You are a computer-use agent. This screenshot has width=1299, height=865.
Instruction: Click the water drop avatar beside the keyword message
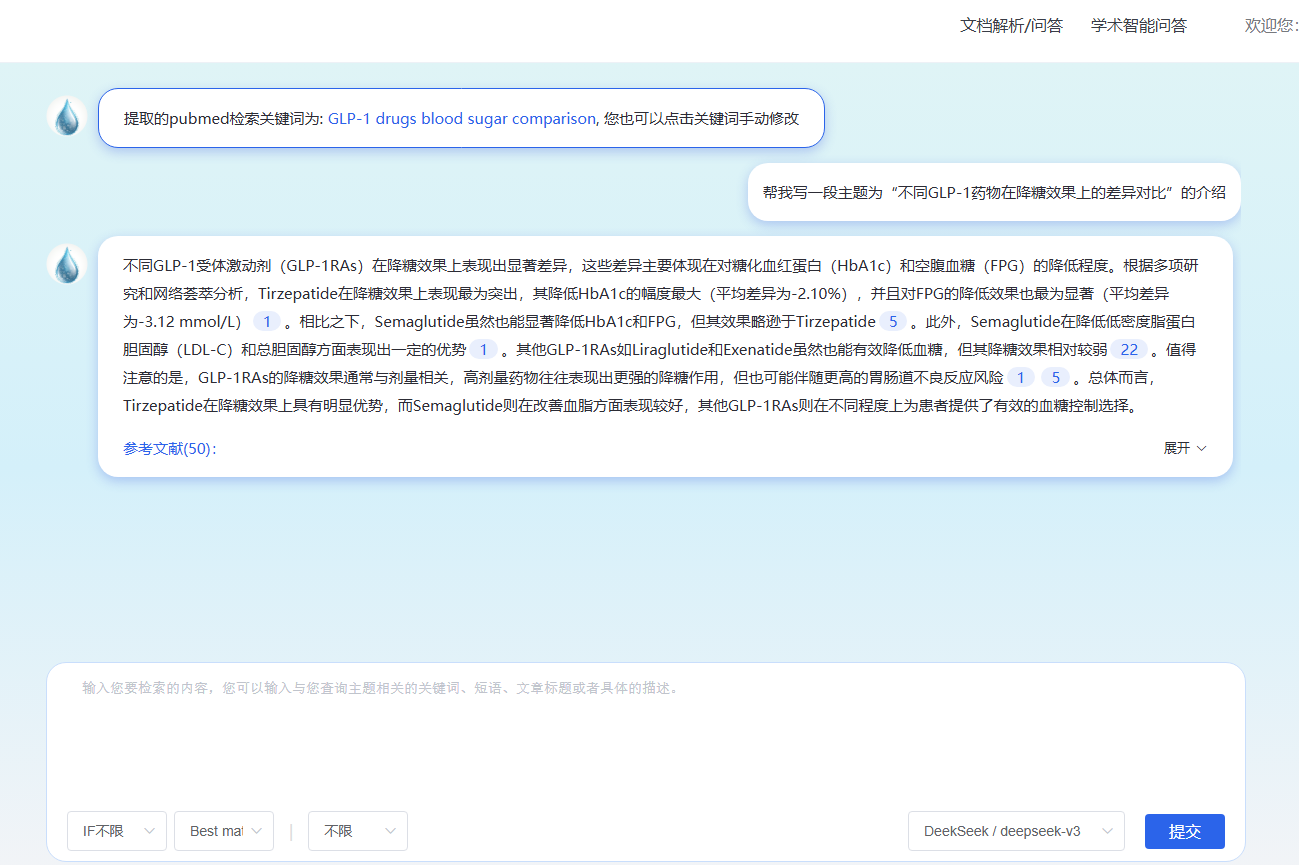click(x=67, y=117)
